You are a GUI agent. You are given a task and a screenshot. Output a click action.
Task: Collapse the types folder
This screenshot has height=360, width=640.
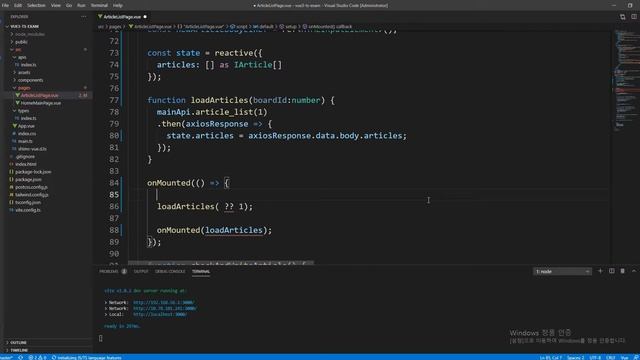[23, 111]
